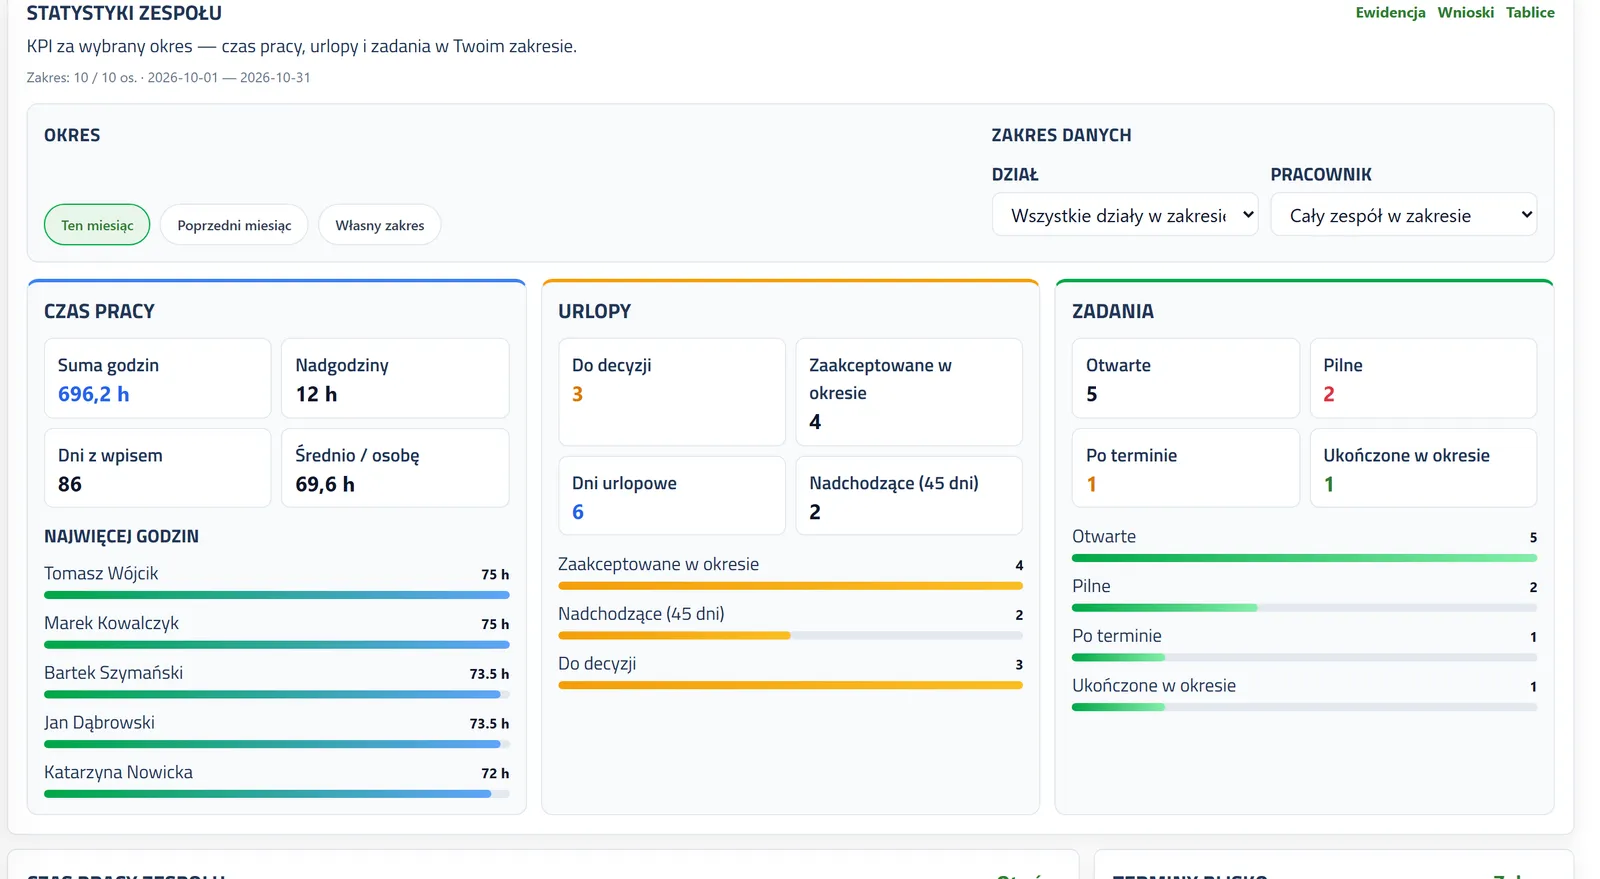The width and height of the screenshot is (1600, 879).
Task: Click the 'Ukończone w okresie' tasks card
Action: tap(1423, 469)
